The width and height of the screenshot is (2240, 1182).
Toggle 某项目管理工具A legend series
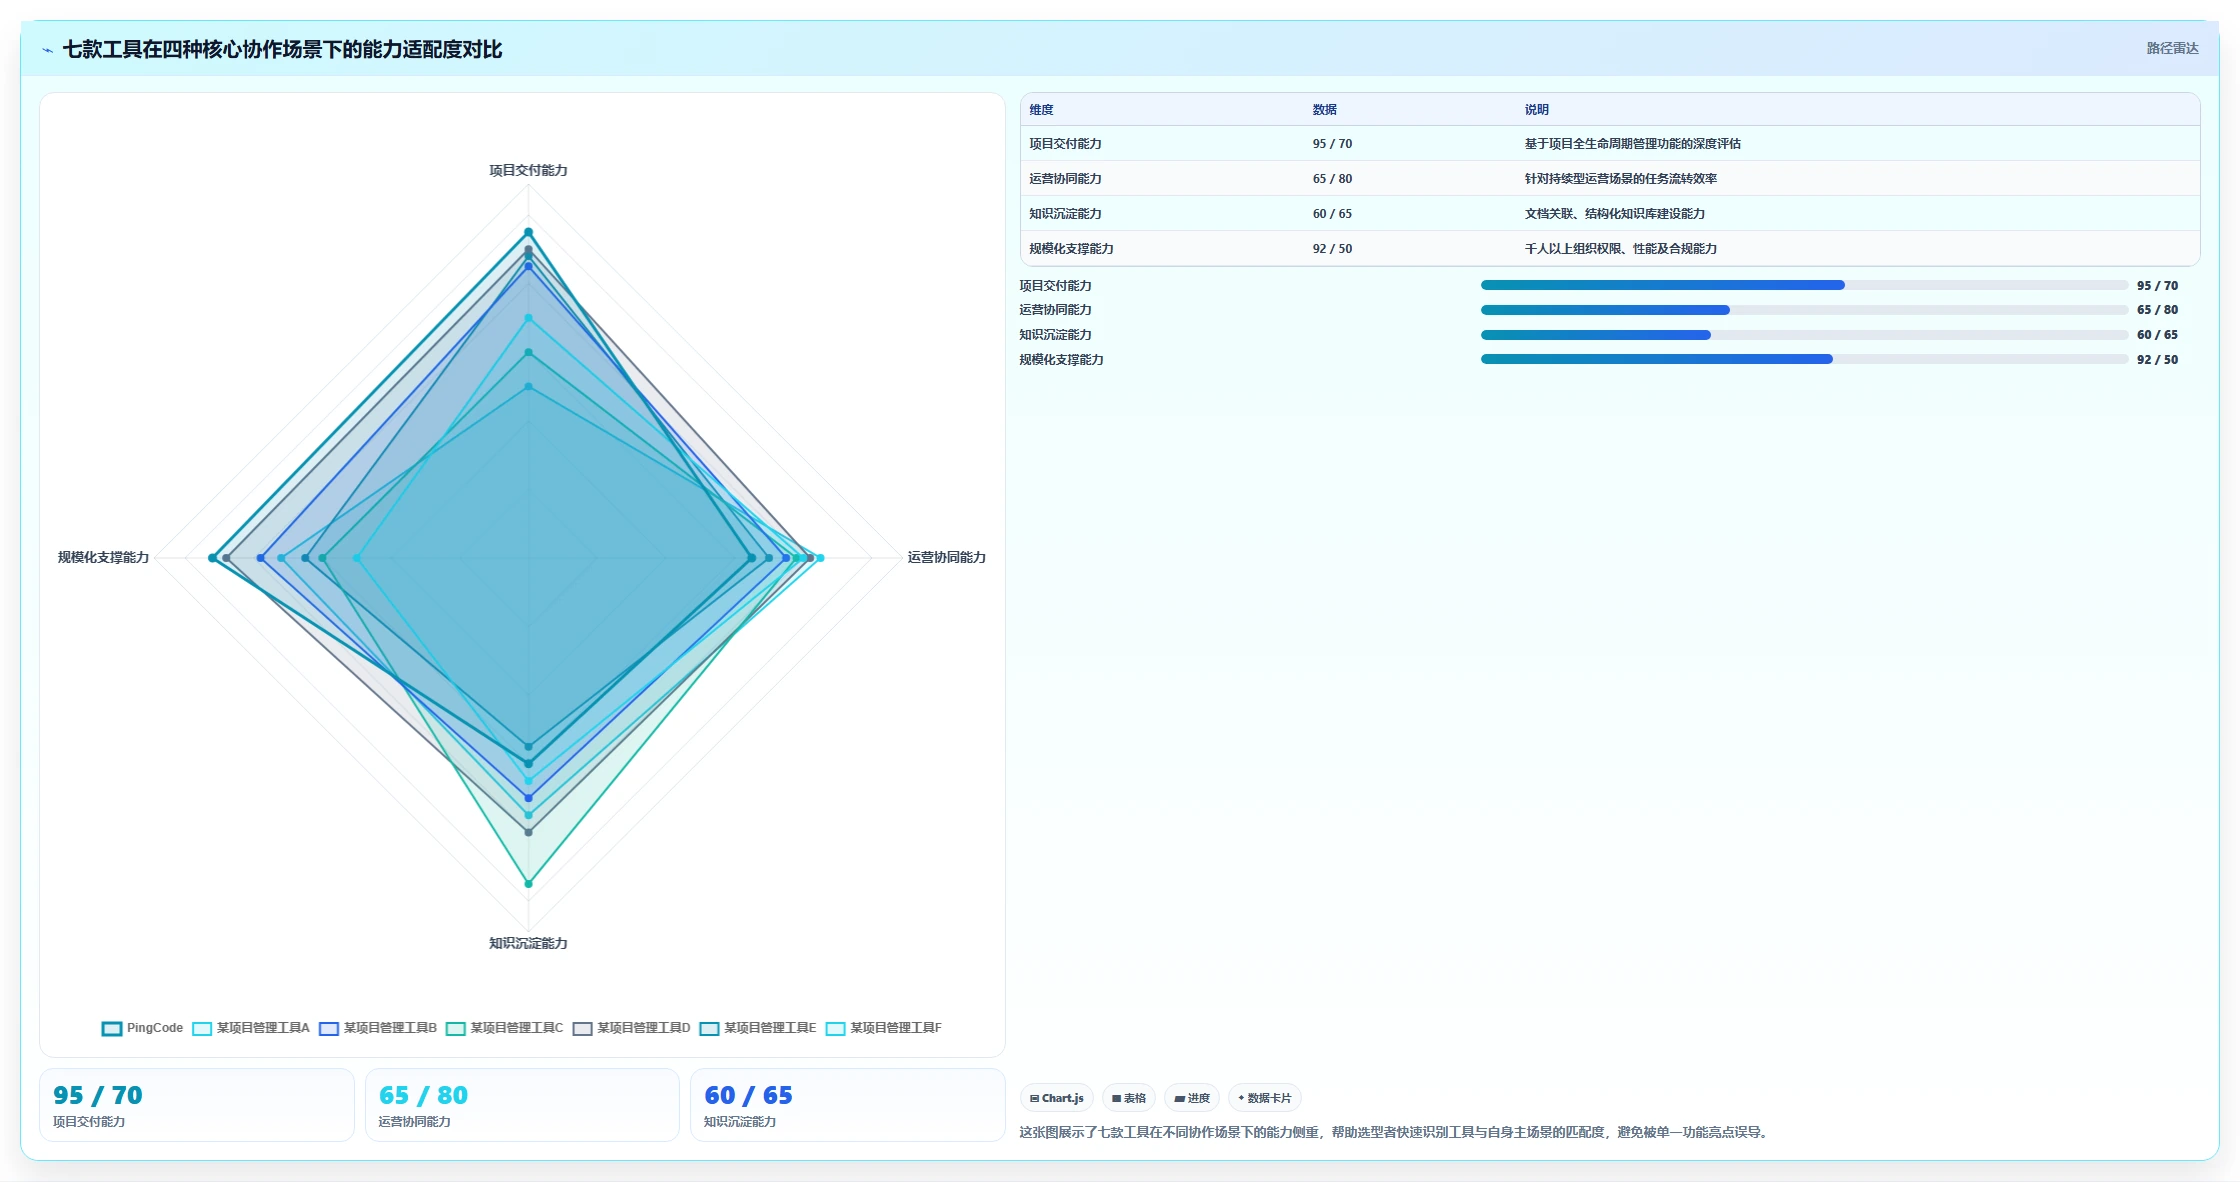[251, 1028]
